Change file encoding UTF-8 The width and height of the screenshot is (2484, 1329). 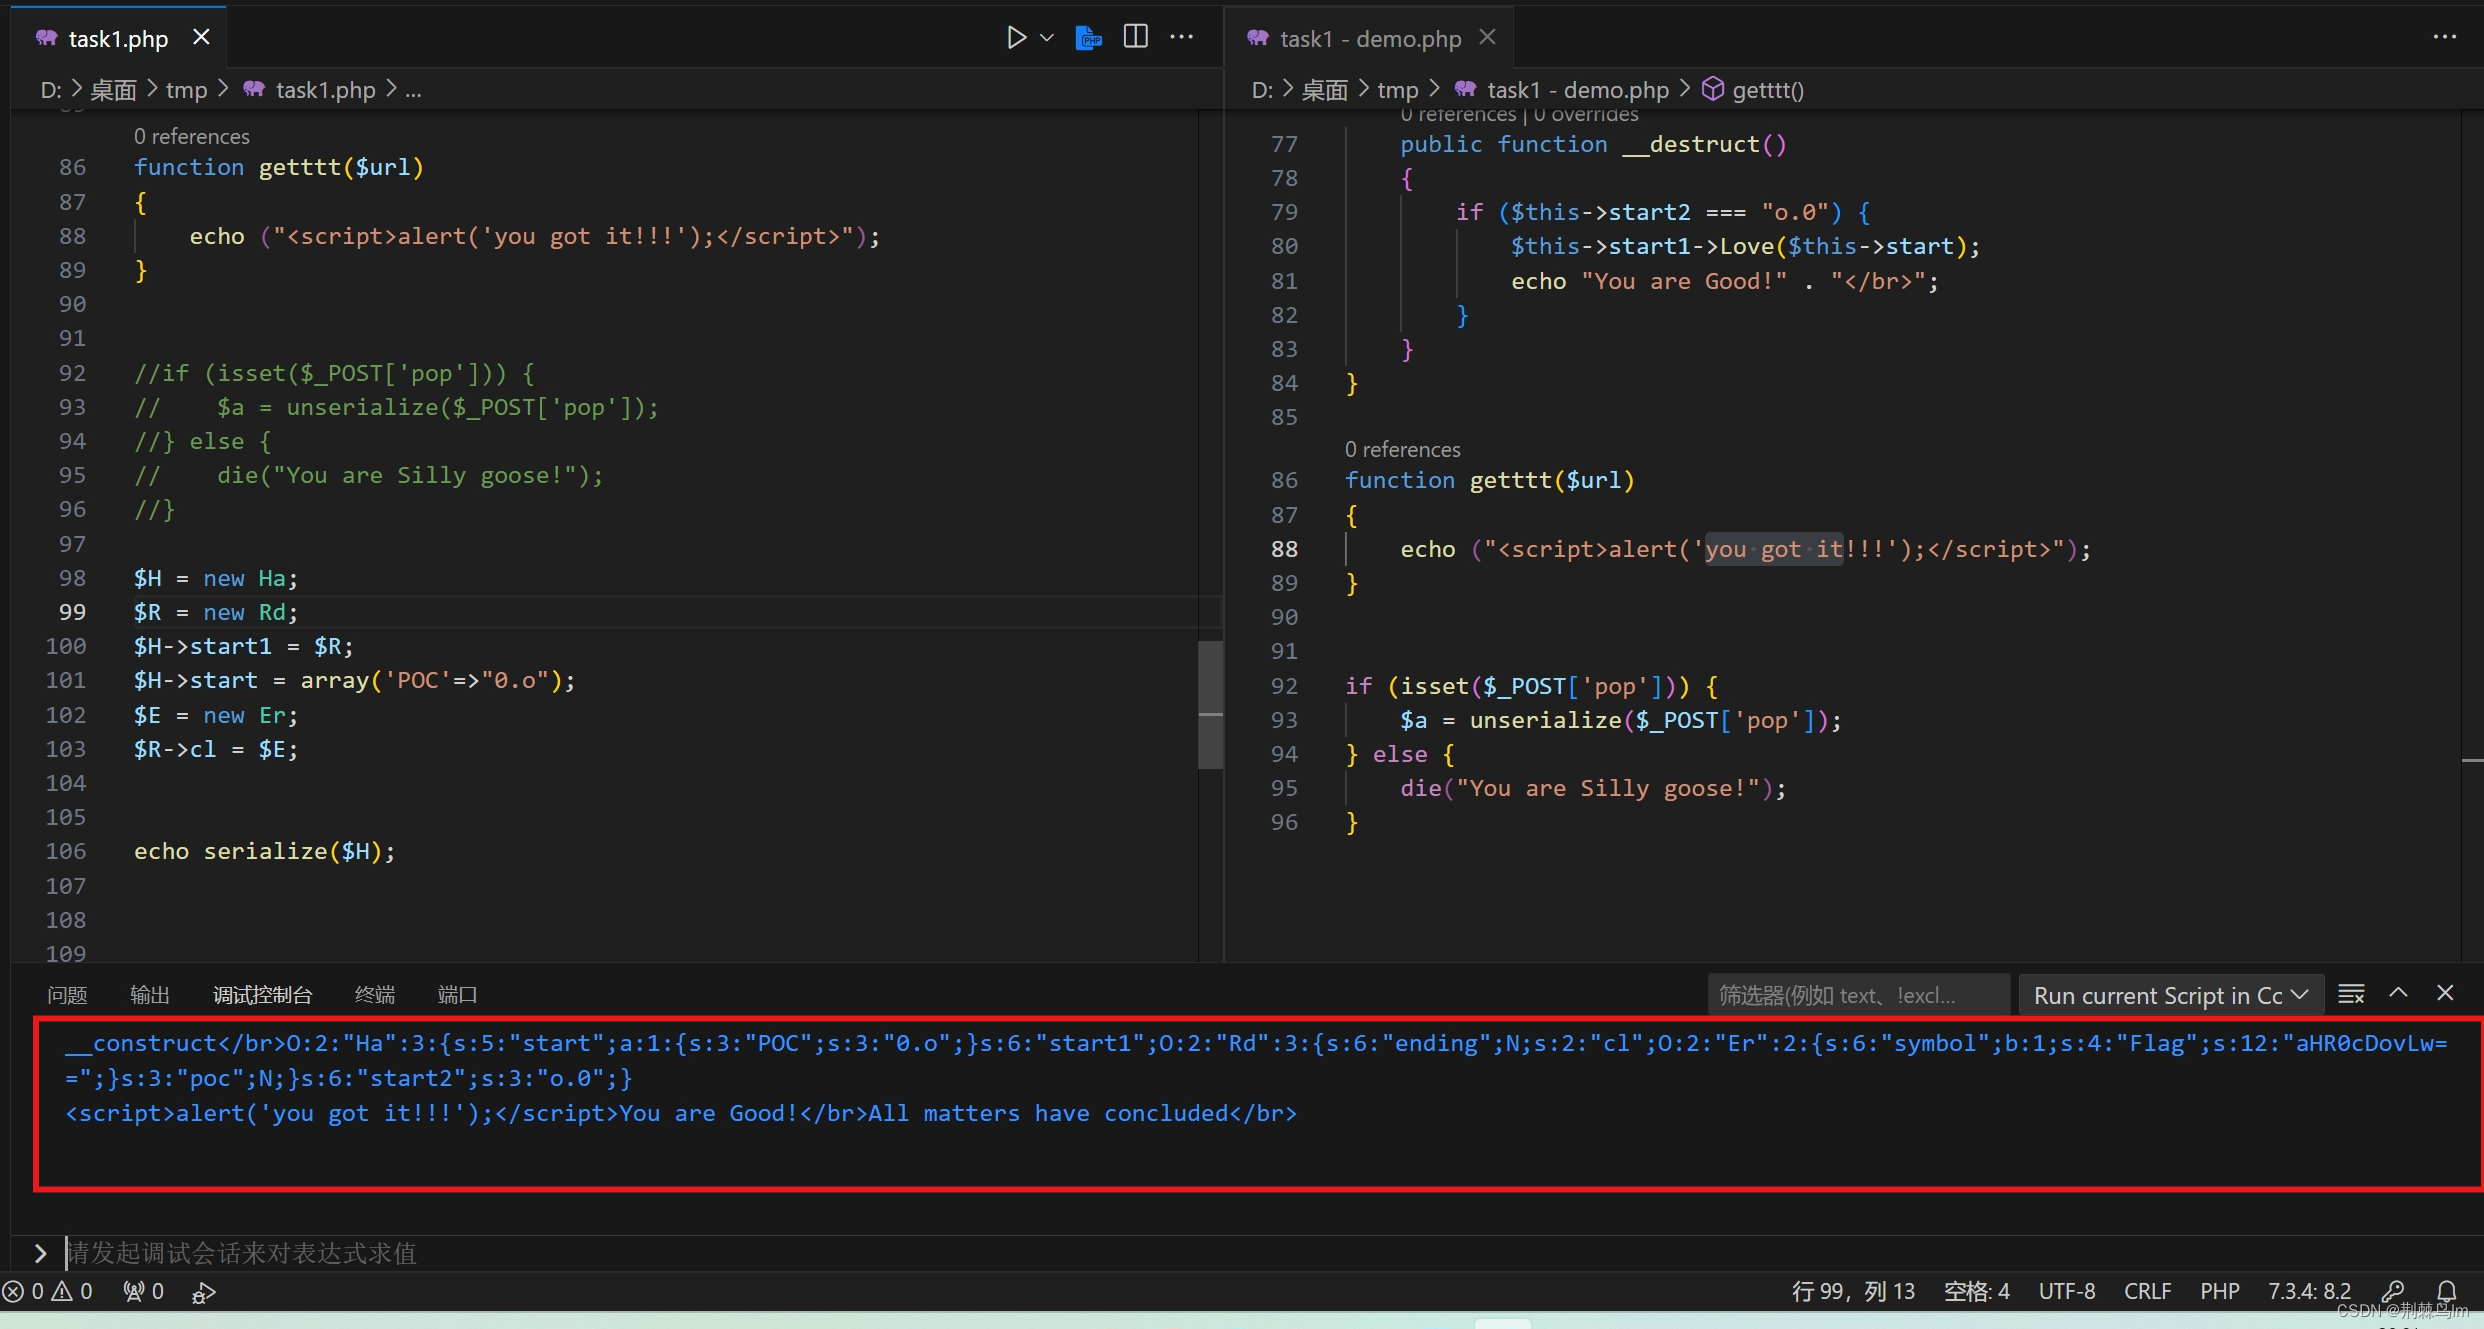tap(2067, 1291)
